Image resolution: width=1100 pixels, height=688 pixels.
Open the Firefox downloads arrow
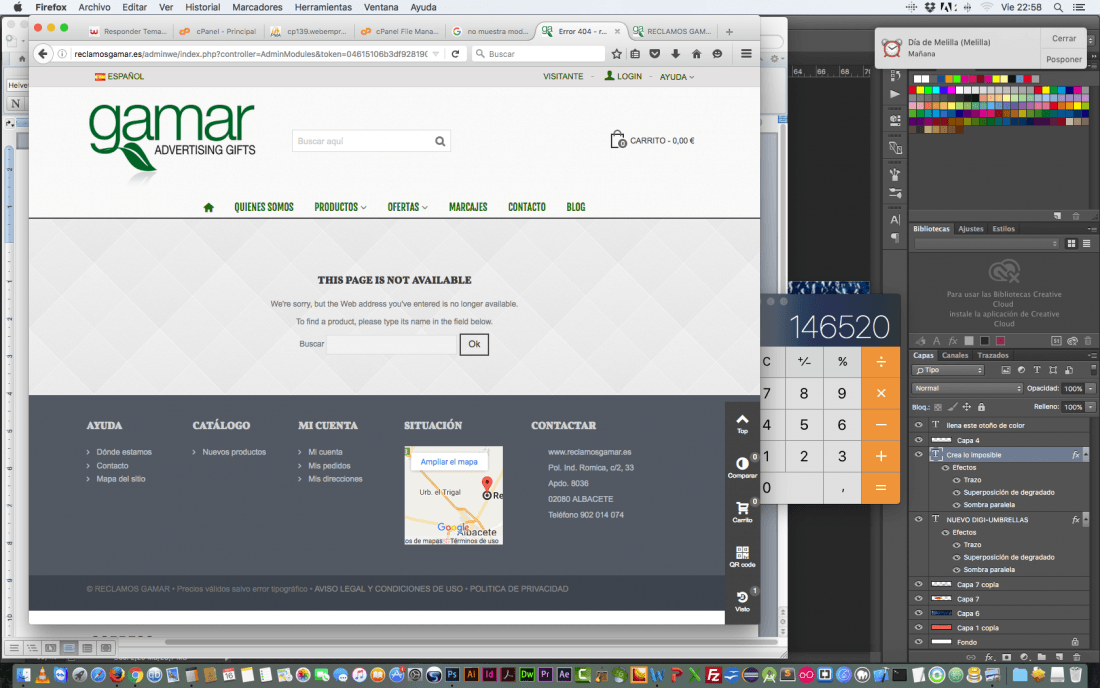pos(676,53)
